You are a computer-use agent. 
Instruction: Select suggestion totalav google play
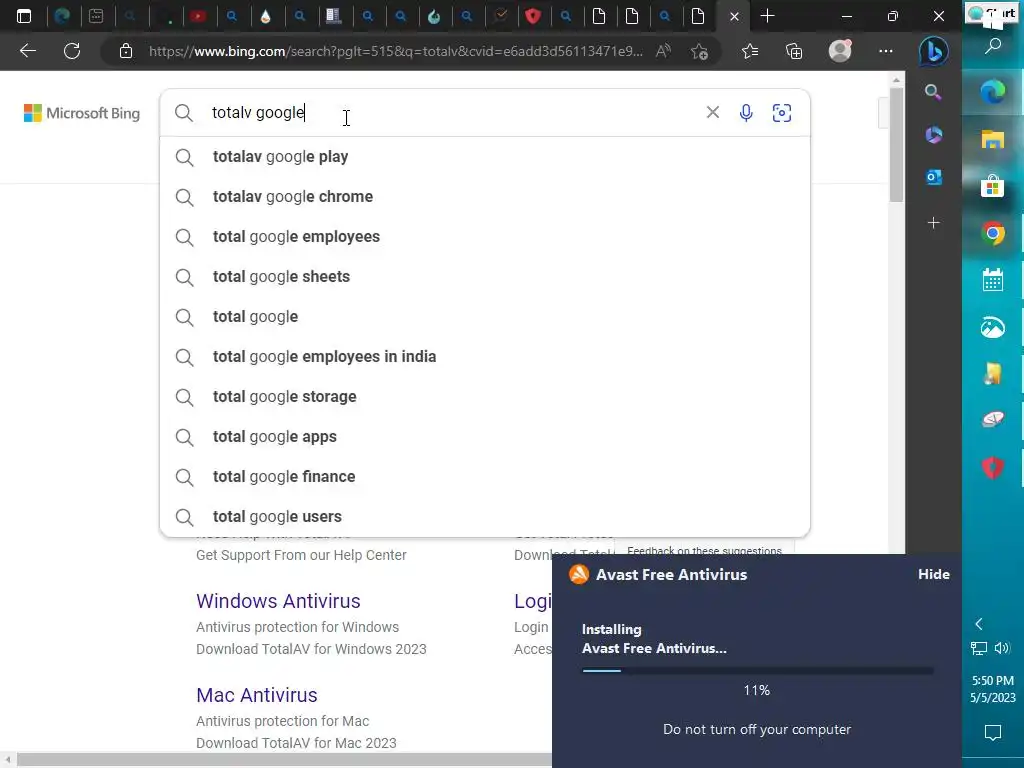click(485, 157)
